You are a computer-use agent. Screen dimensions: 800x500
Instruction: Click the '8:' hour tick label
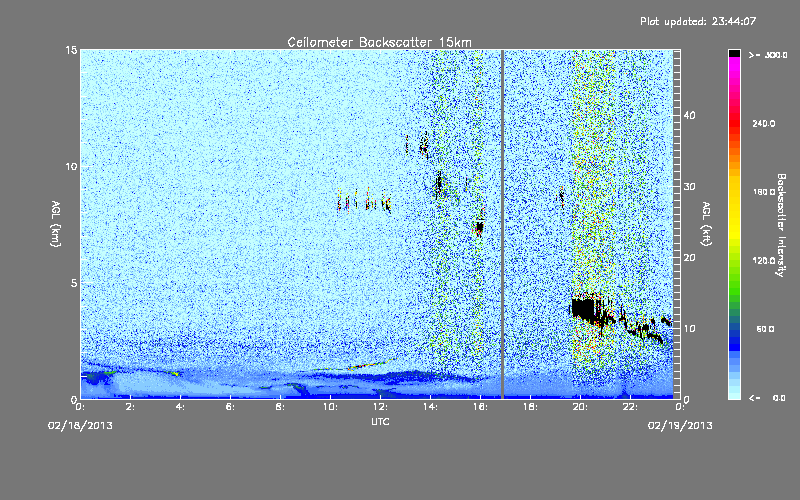pyautogui.click(x=280, y=407)
